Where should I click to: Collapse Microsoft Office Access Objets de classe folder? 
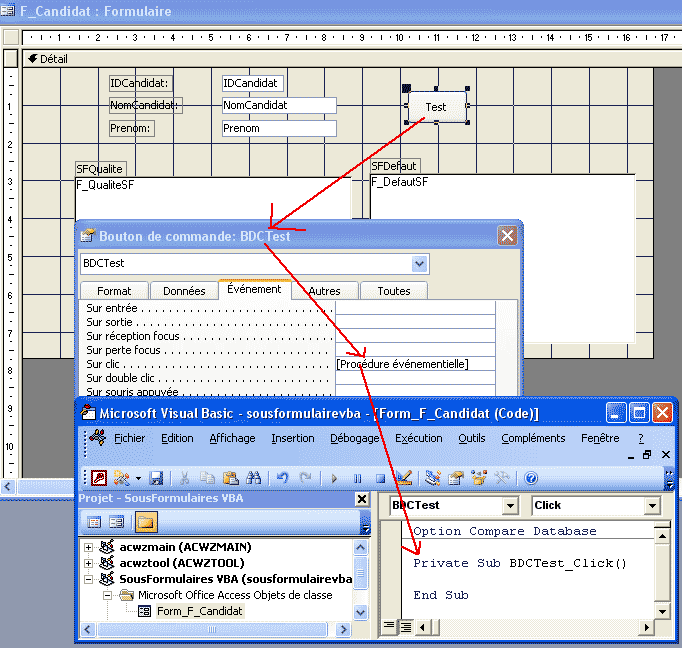click(107, 595)
